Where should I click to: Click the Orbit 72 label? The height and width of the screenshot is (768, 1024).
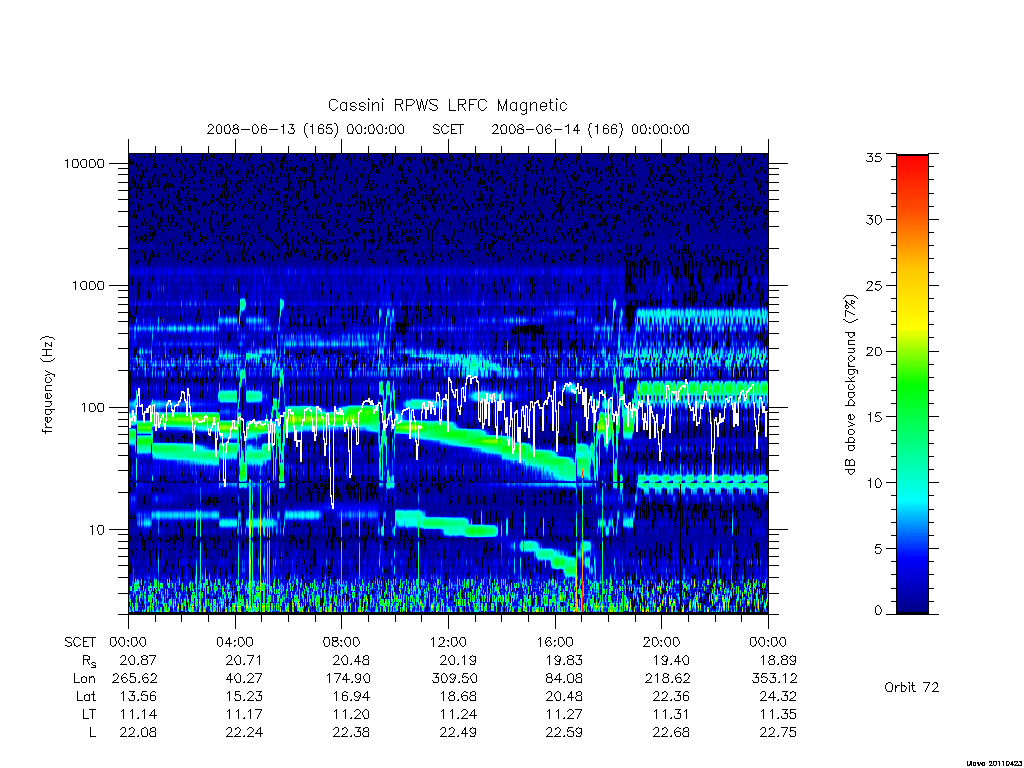pyautogui.click(x=911, y=687)
